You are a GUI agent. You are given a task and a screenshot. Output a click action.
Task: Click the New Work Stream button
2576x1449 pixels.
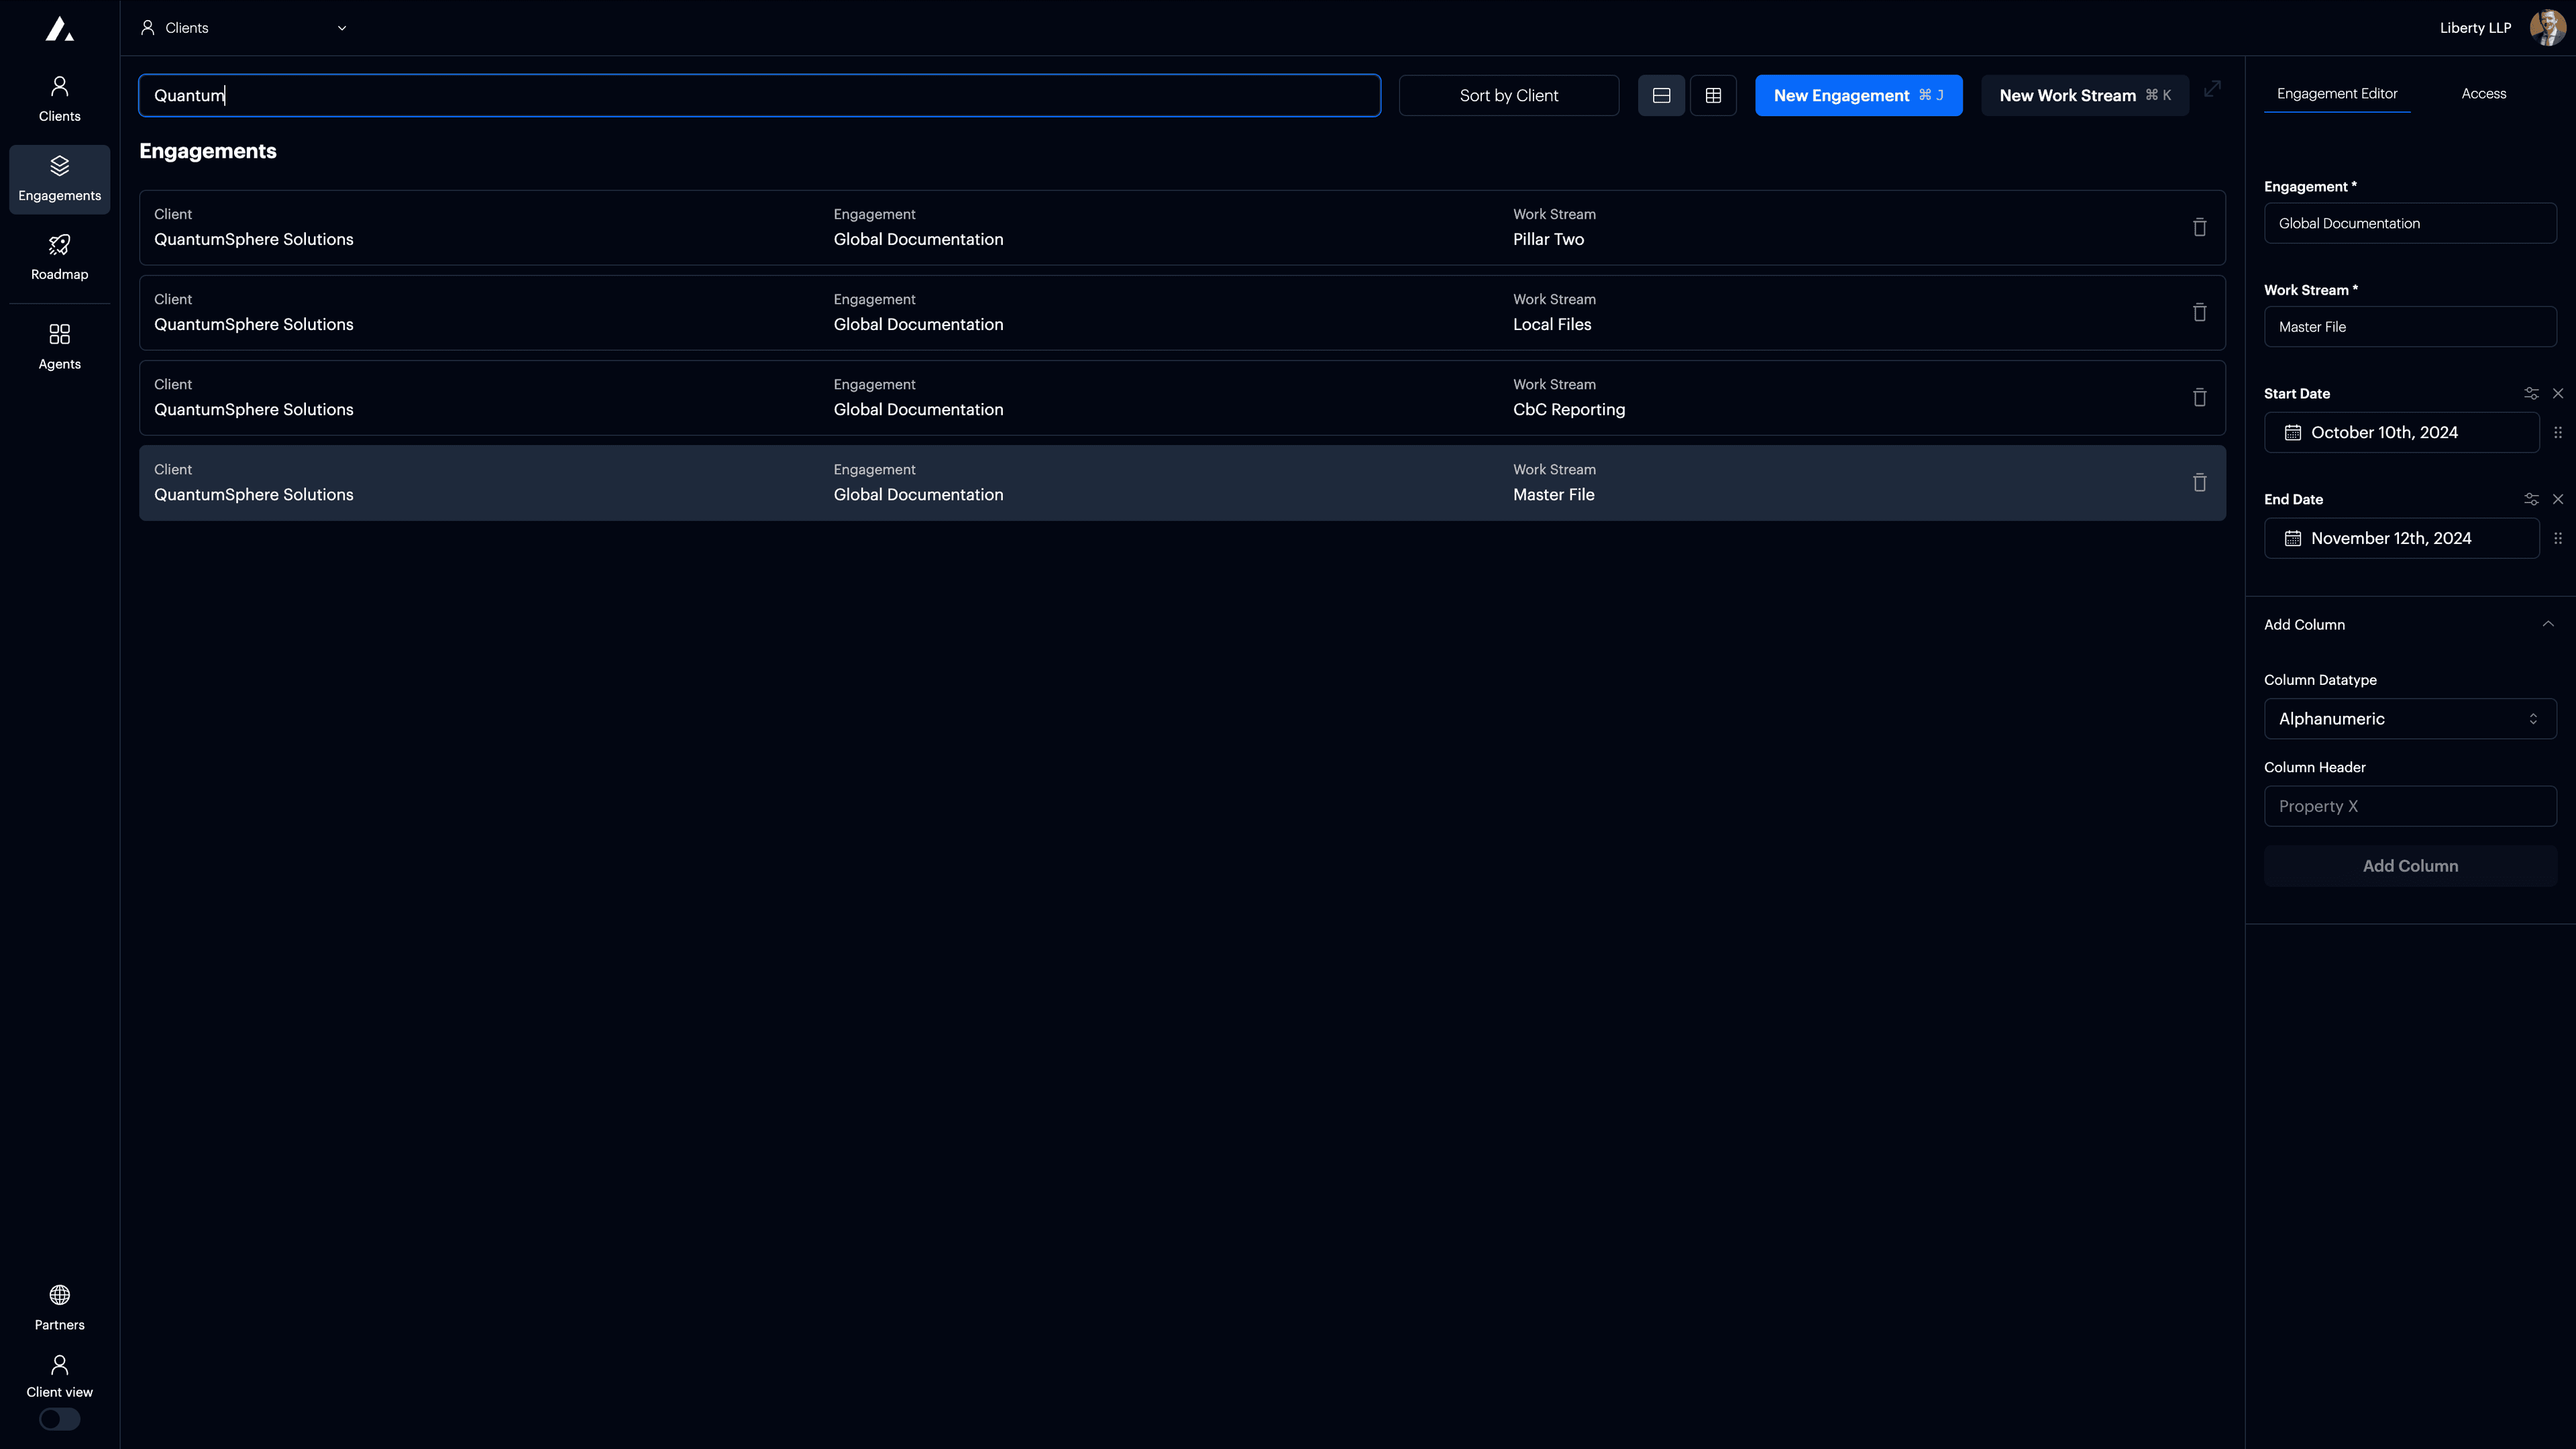(x=2084, y=95)
